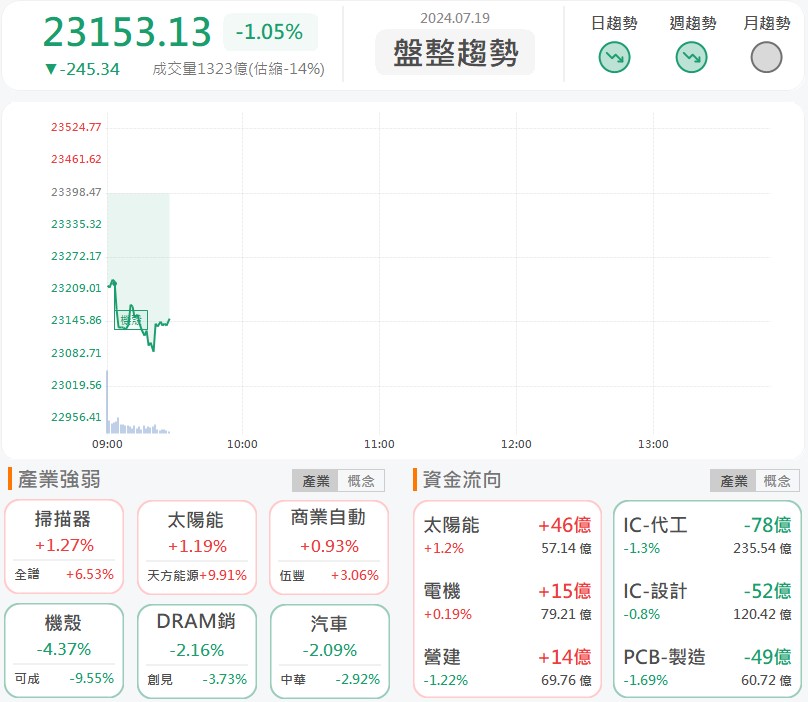Screen dimensions: 808x702
Task: Click the 235.54 億 turnover value
Action: click(762, 548)
